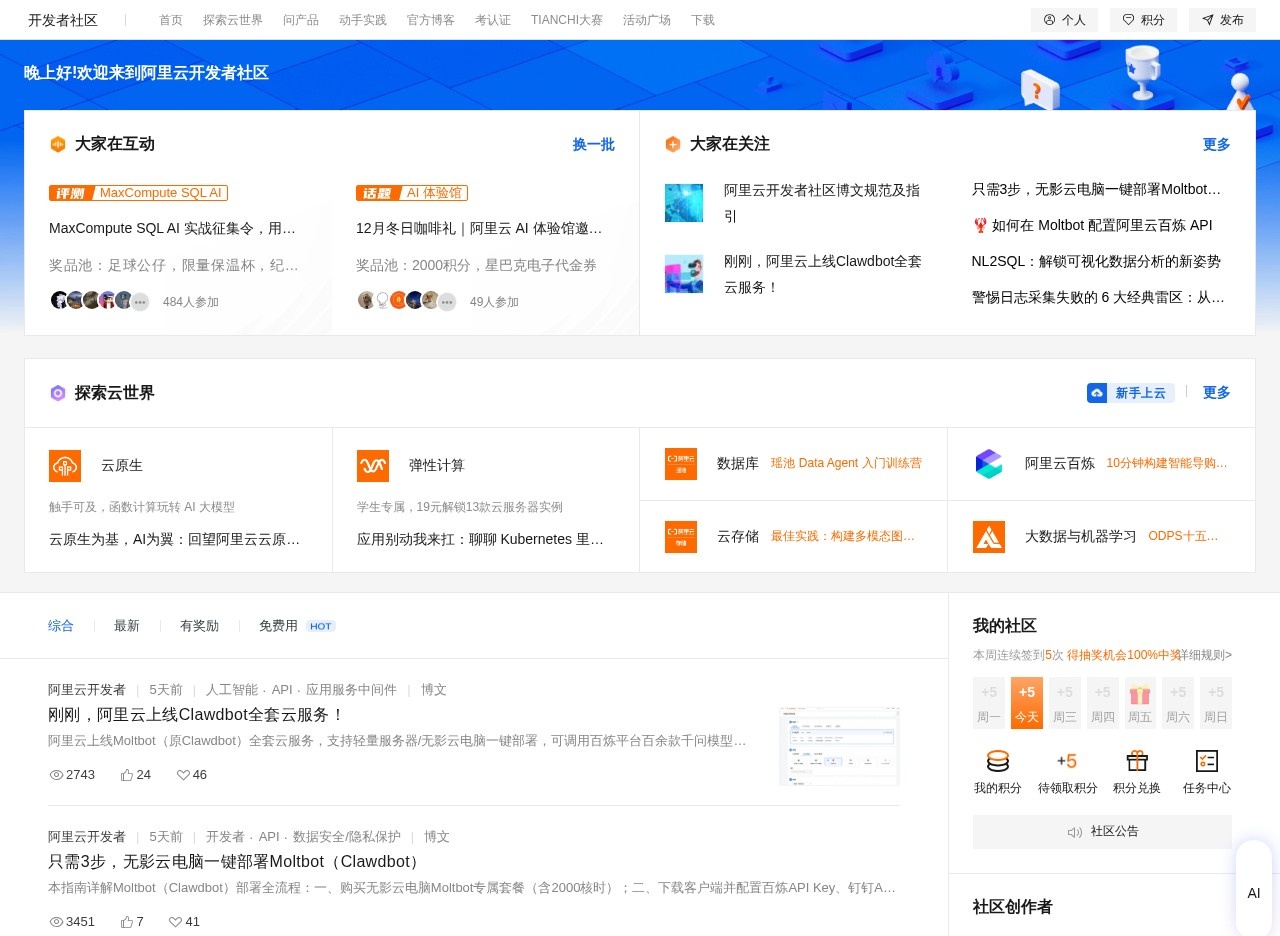The width and height of the screenshot is (1280, 936).
Task: Click the 发布 publish button
Action: [1222, 19]
